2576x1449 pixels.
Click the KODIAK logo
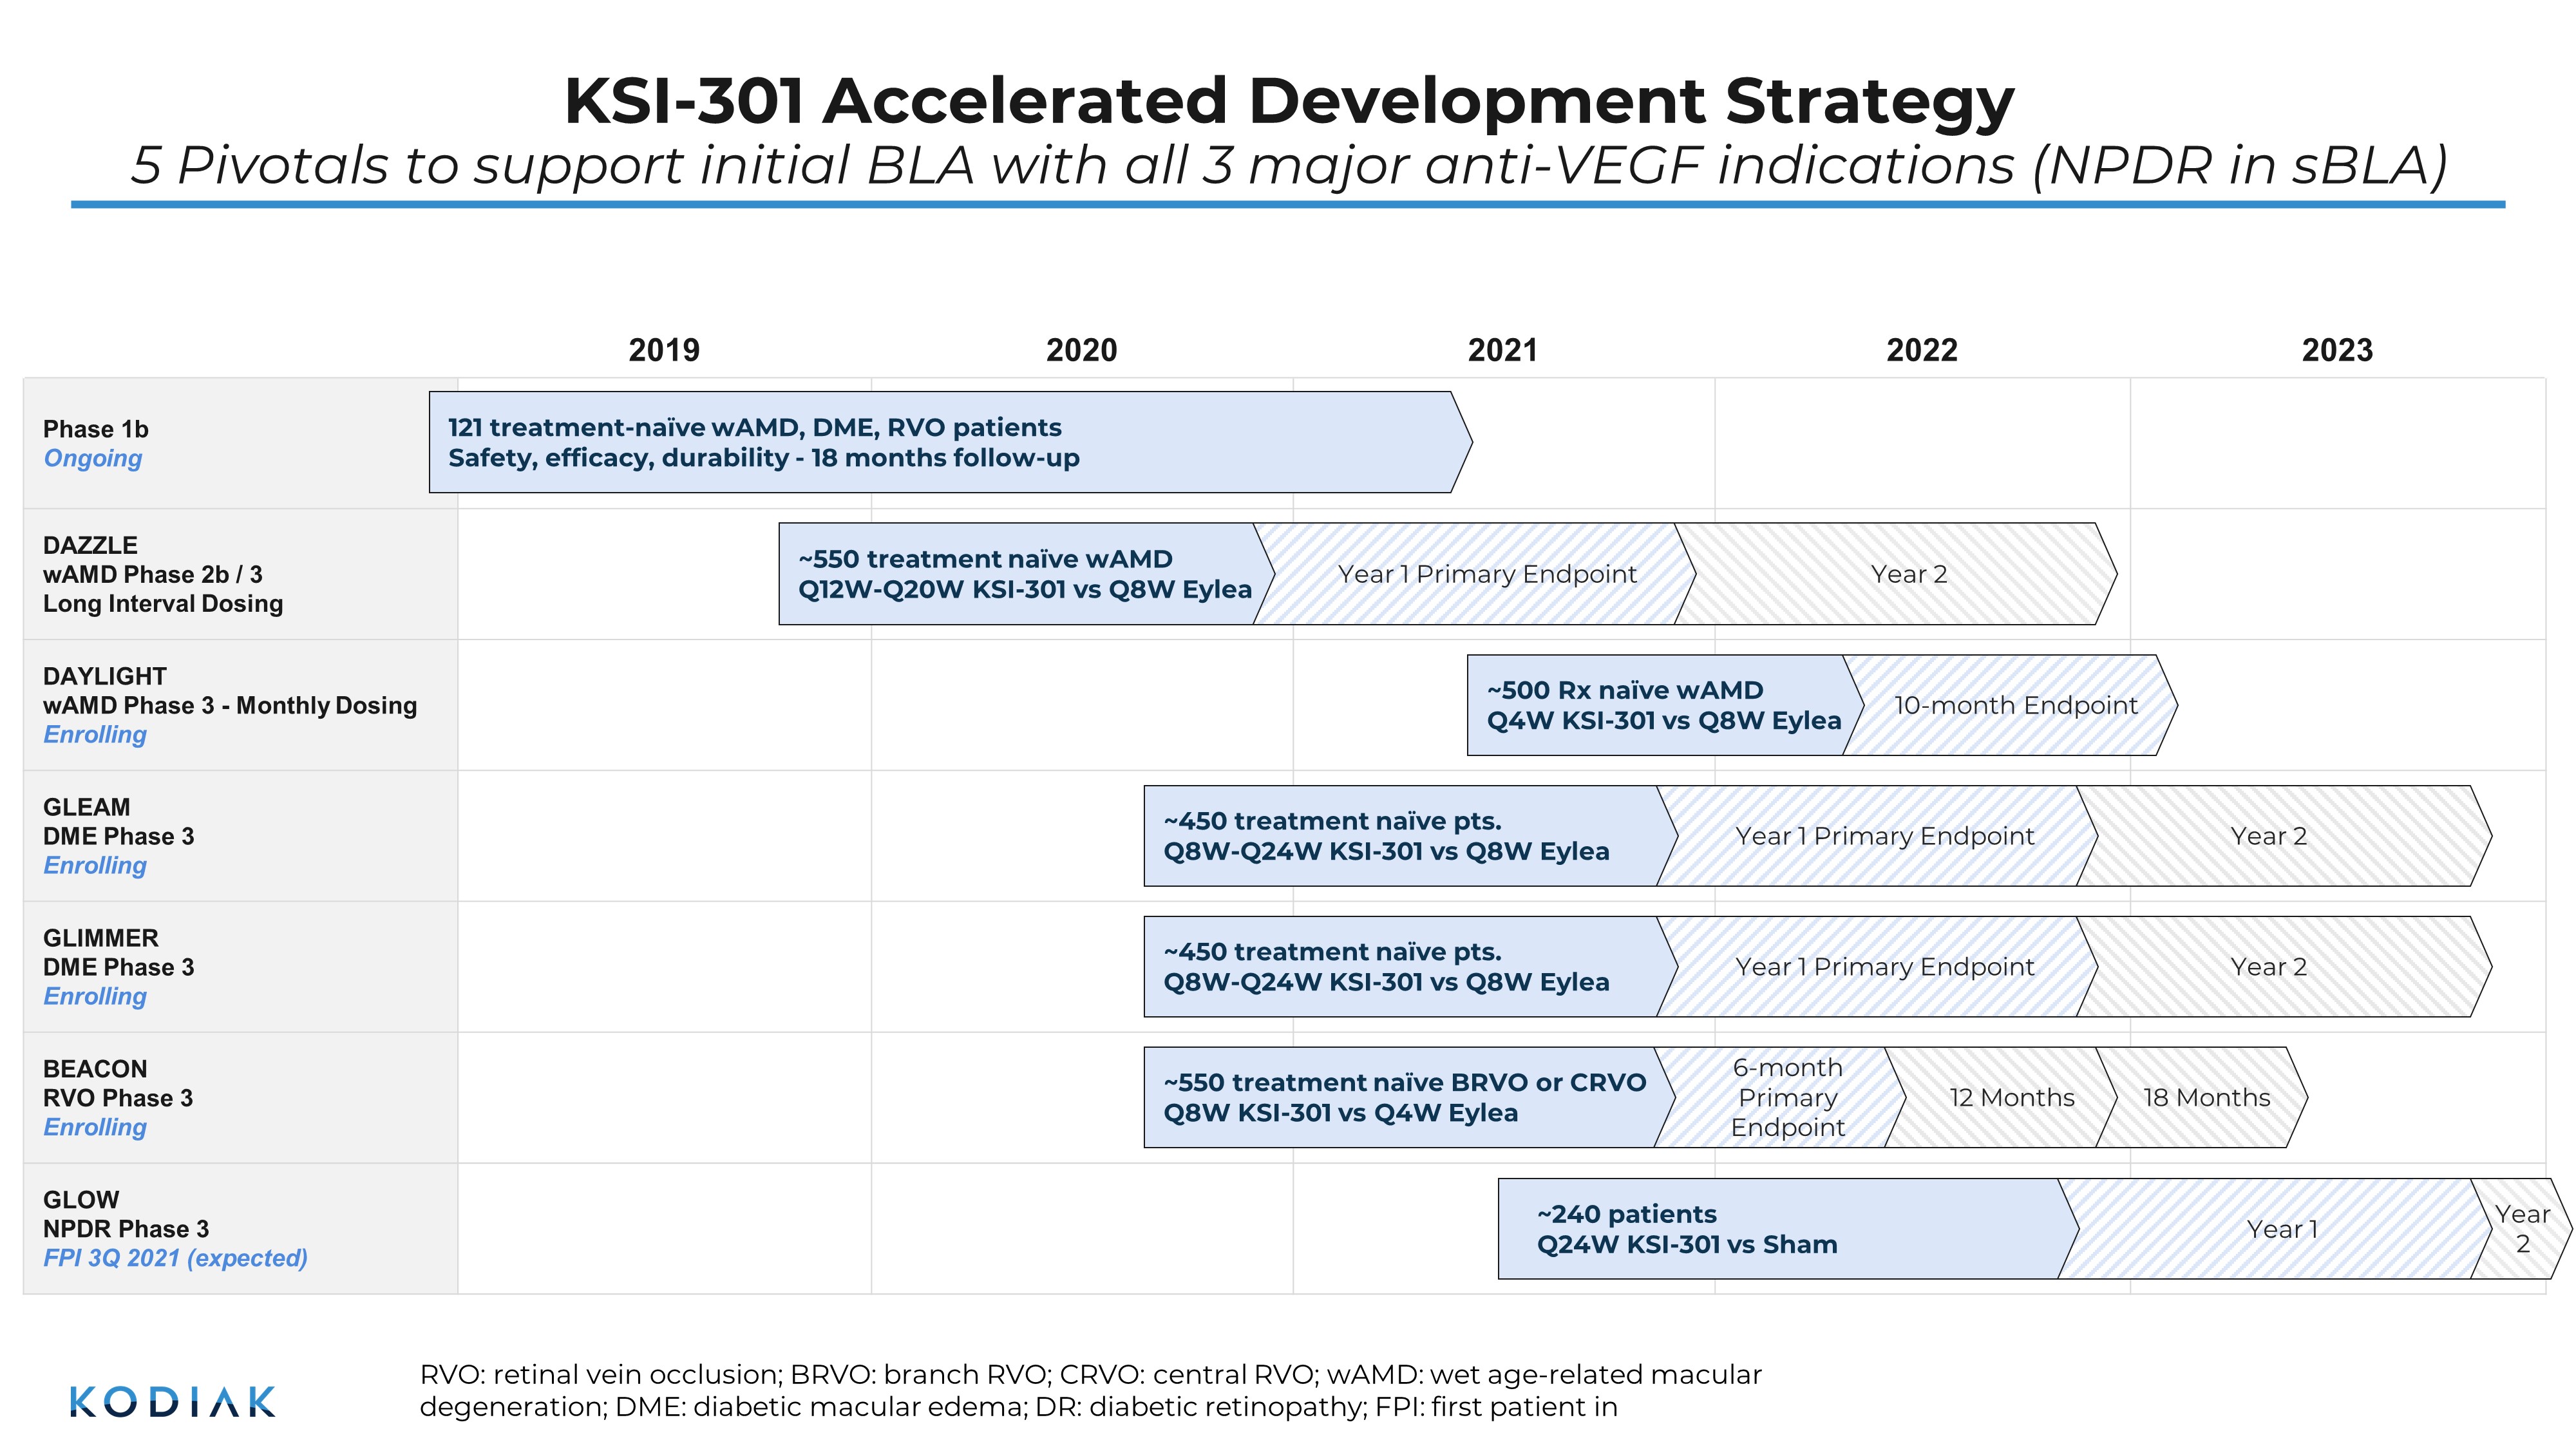pyautogui.click(x=172, y=1402)
